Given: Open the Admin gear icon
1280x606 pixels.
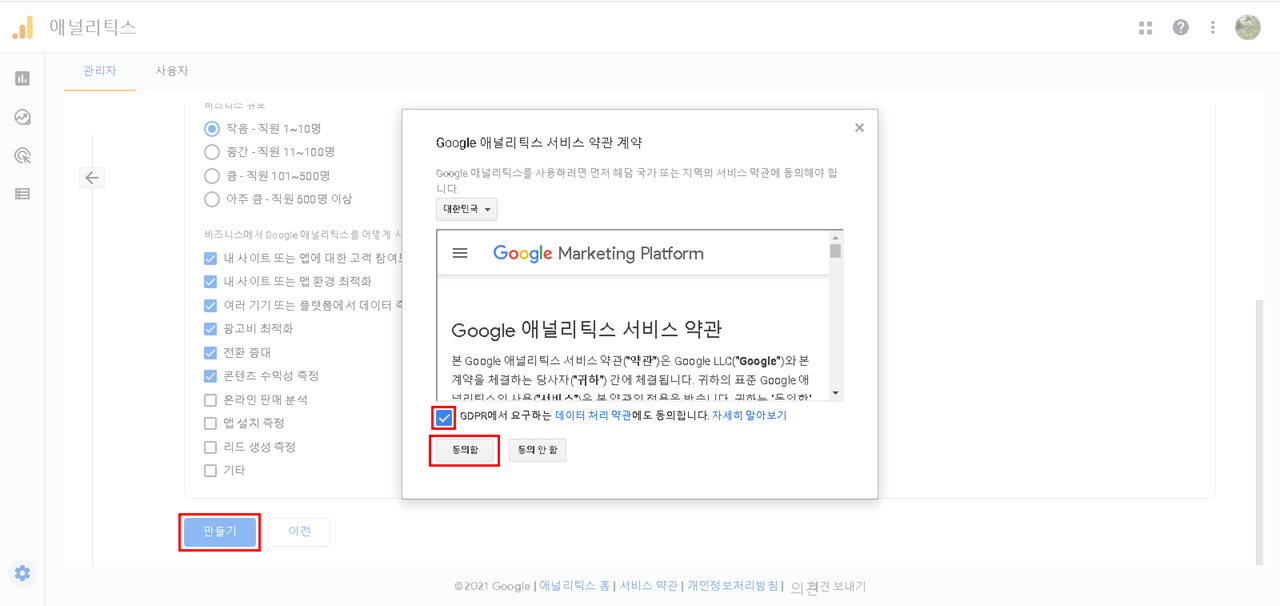Looking at the screenshot, I should 22,573.
